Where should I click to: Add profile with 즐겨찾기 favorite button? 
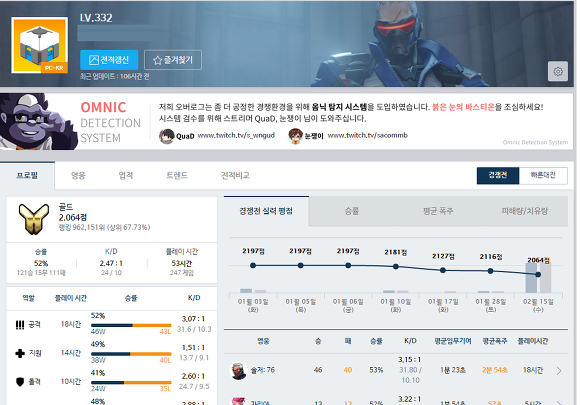[173, 60]
